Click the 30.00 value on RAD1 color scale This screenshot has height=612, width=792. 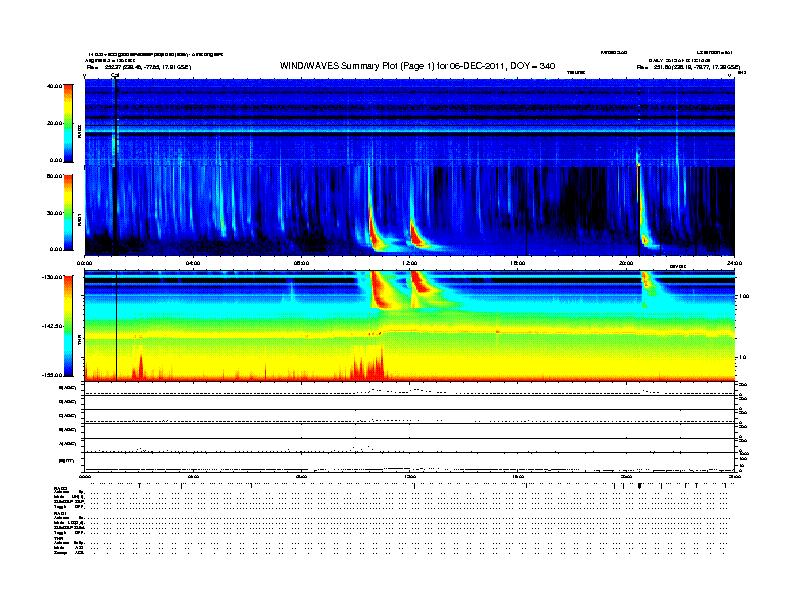point(54,213)
